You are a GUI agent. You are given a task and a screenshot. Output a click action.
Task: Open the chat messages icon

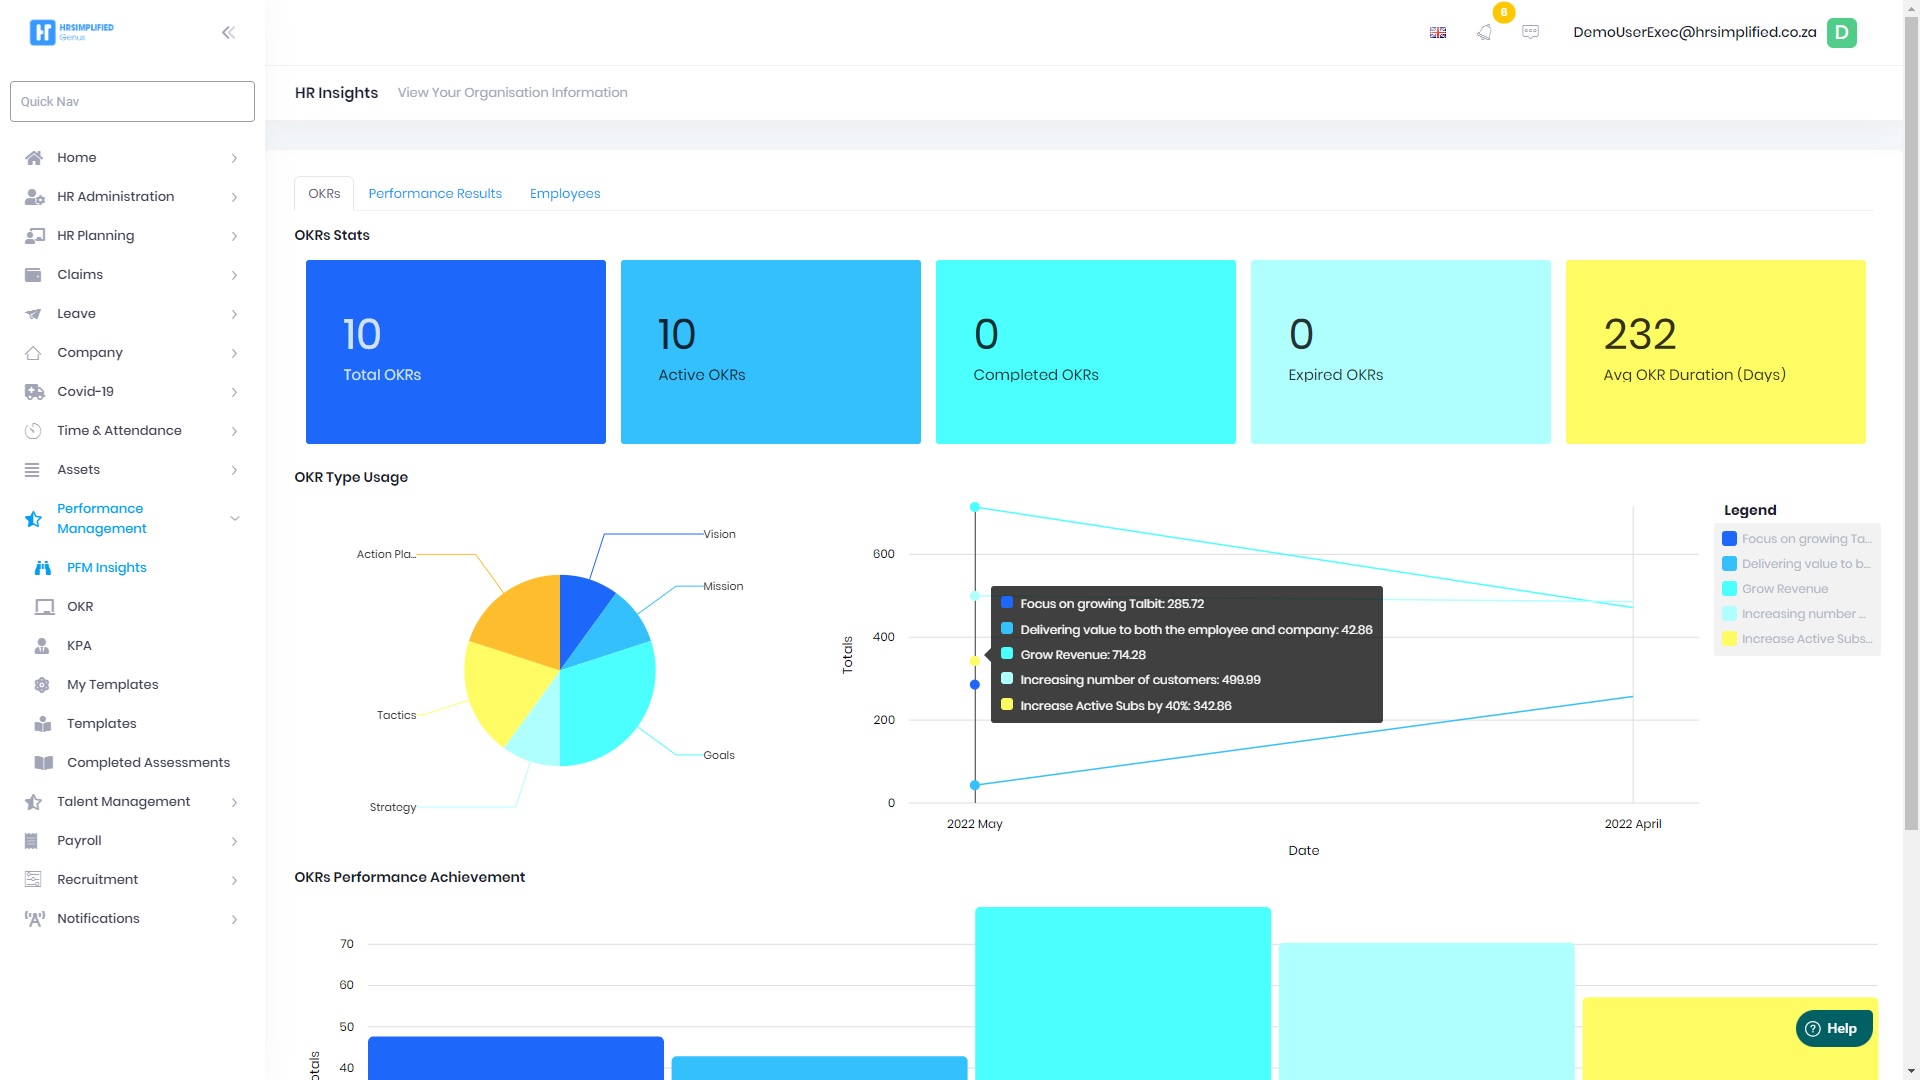point(1530,32)
